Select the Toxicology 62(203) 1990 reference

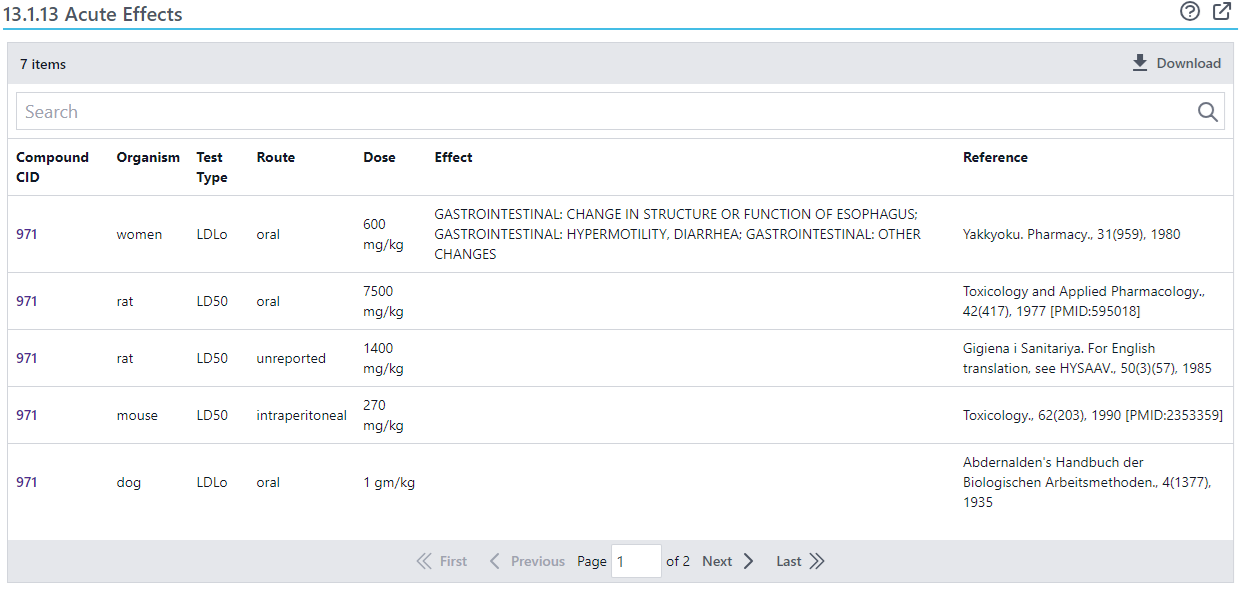click(1092, 415)
